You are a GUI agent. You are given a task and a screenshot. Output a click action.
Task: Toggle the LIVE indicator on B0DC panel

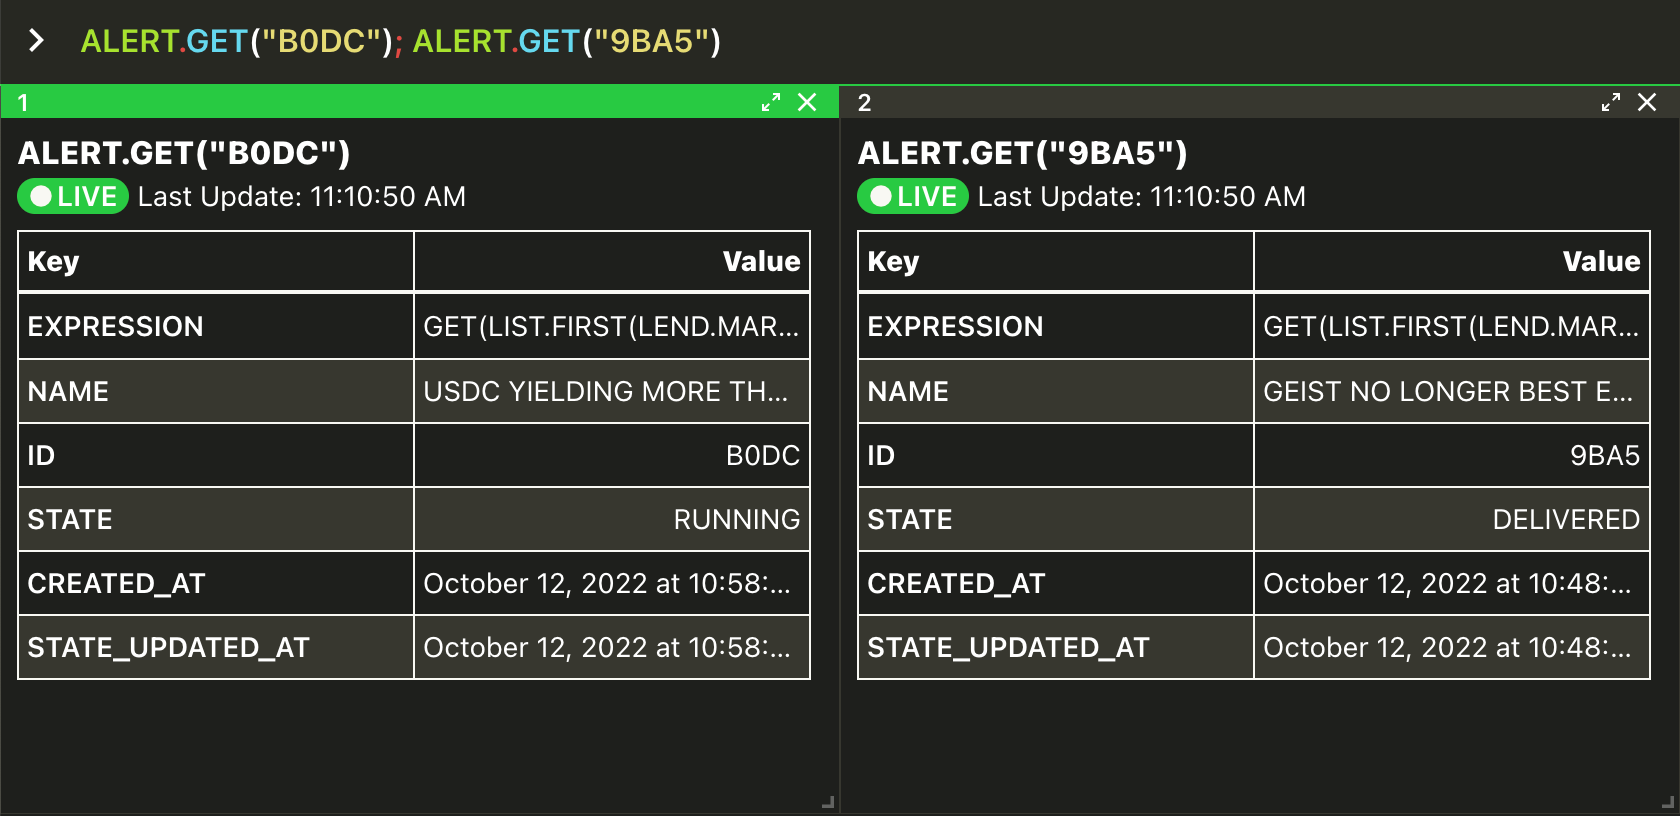point(73,196)
